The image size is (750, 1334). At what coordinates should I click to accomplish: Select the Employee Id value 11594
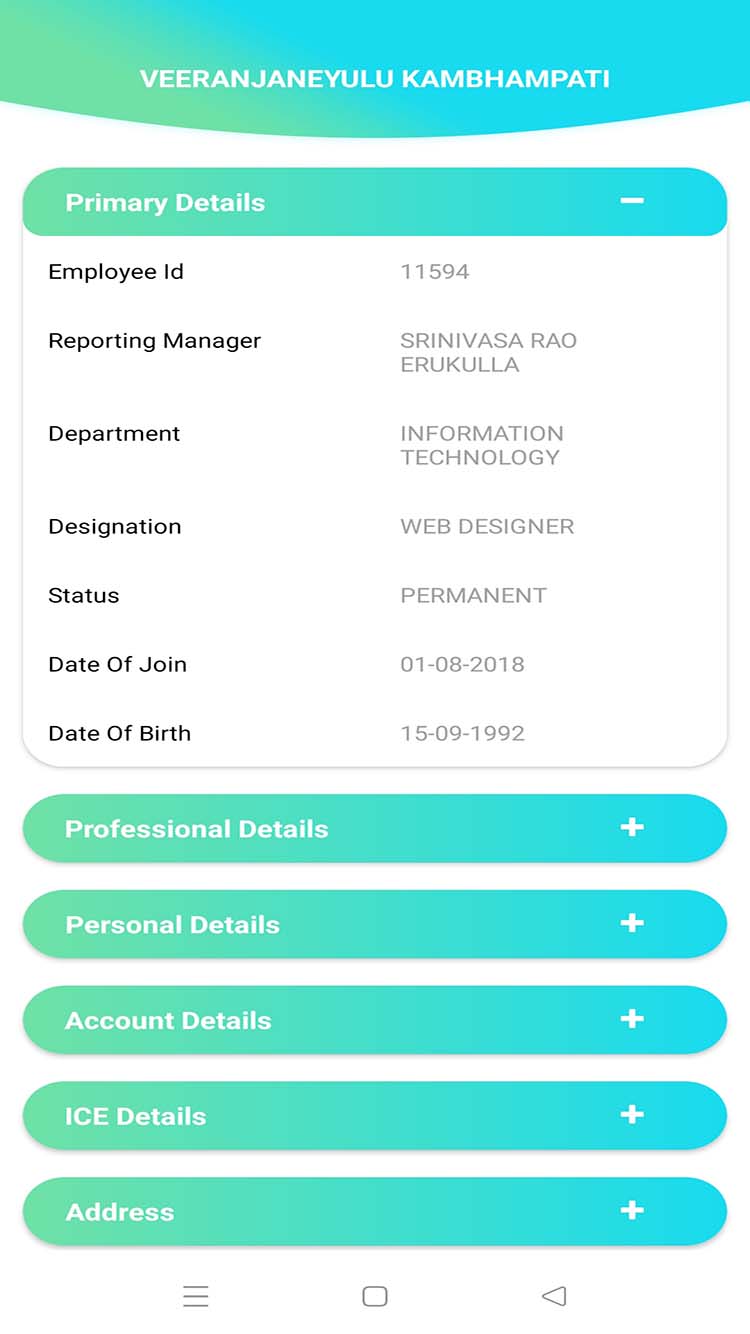coord(435,272)
